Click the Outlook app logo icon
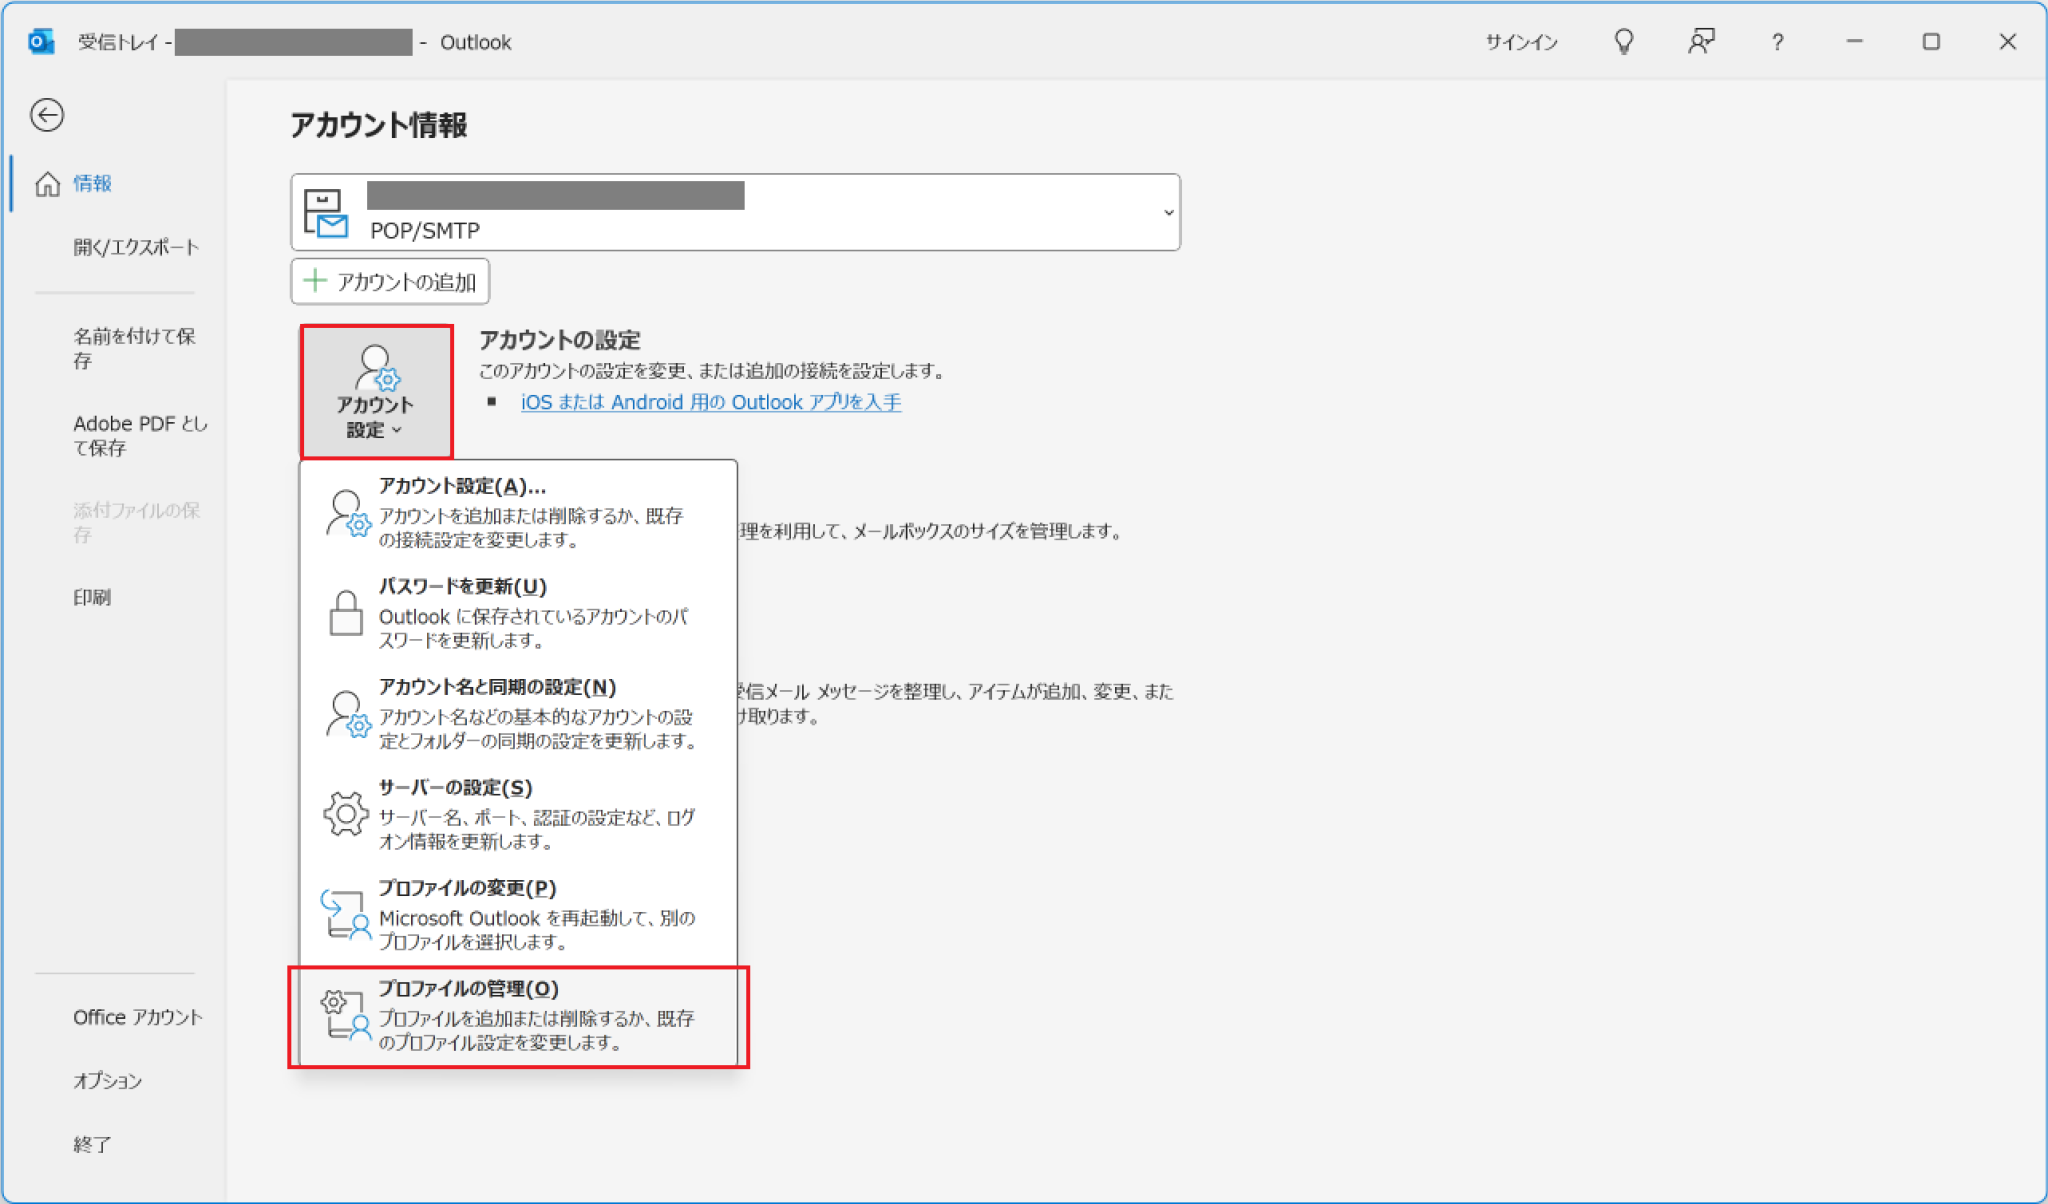The height and width of the screenshot is (1204, 2048). (41, 42)
